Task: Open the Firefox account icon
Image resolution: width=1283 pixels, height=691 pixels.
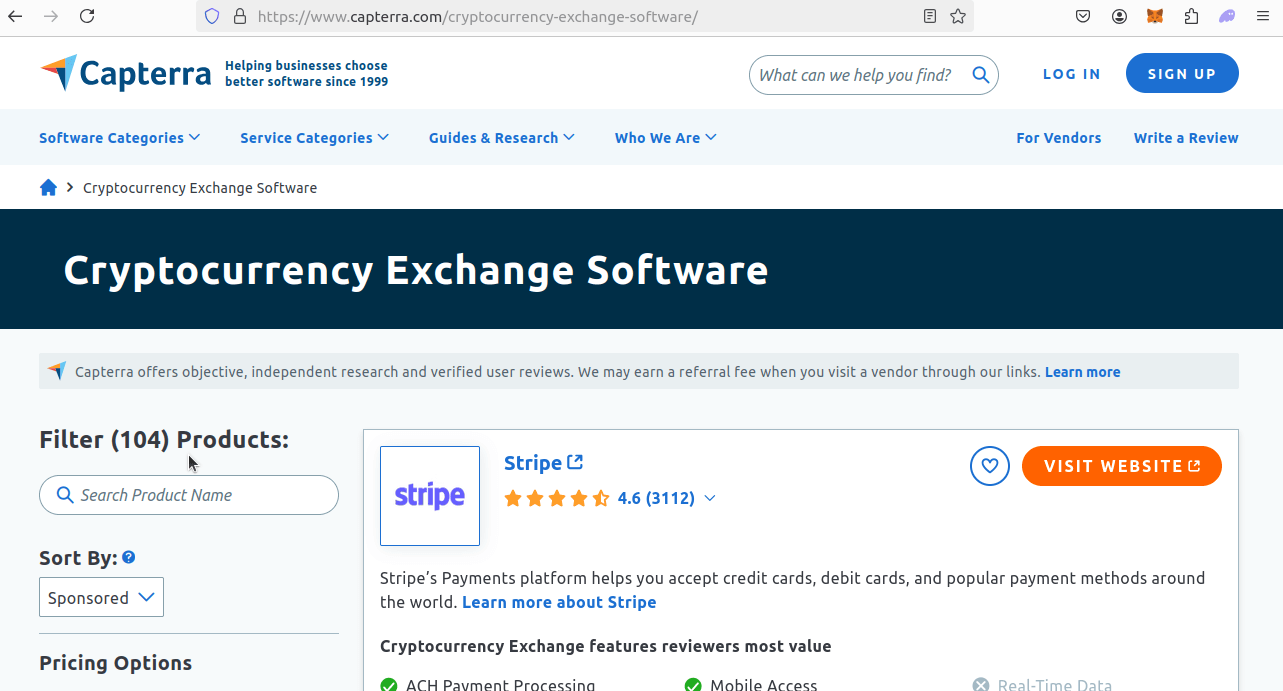Action: tap(1119, 16)
